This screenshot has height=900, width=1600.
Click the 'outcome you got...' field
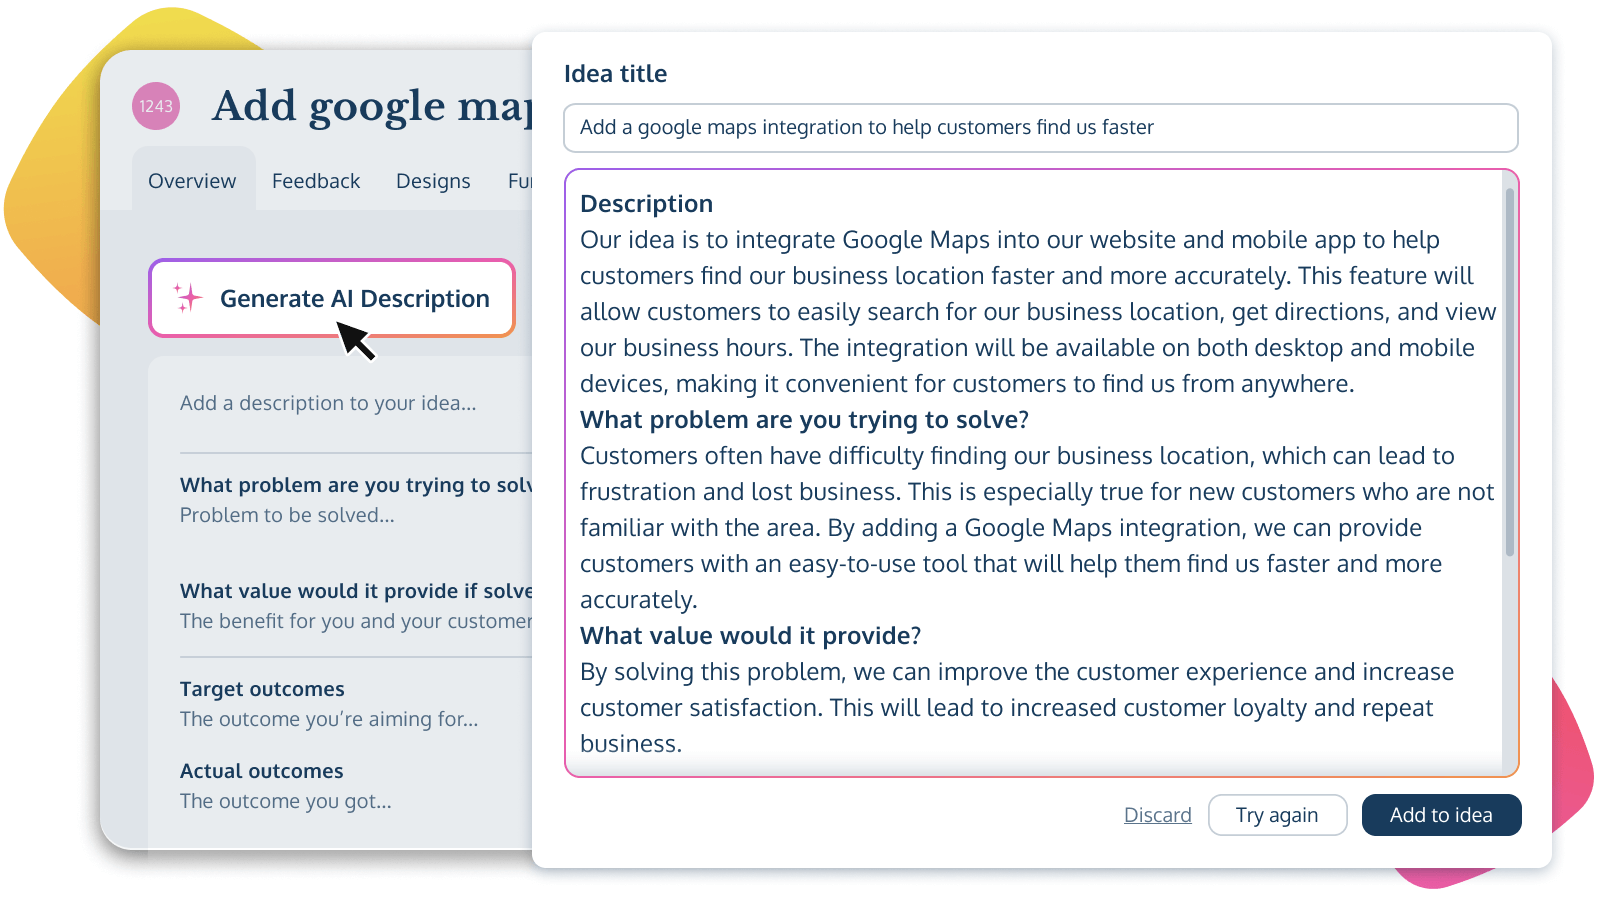pyautogui.click(x=286, y=801)
